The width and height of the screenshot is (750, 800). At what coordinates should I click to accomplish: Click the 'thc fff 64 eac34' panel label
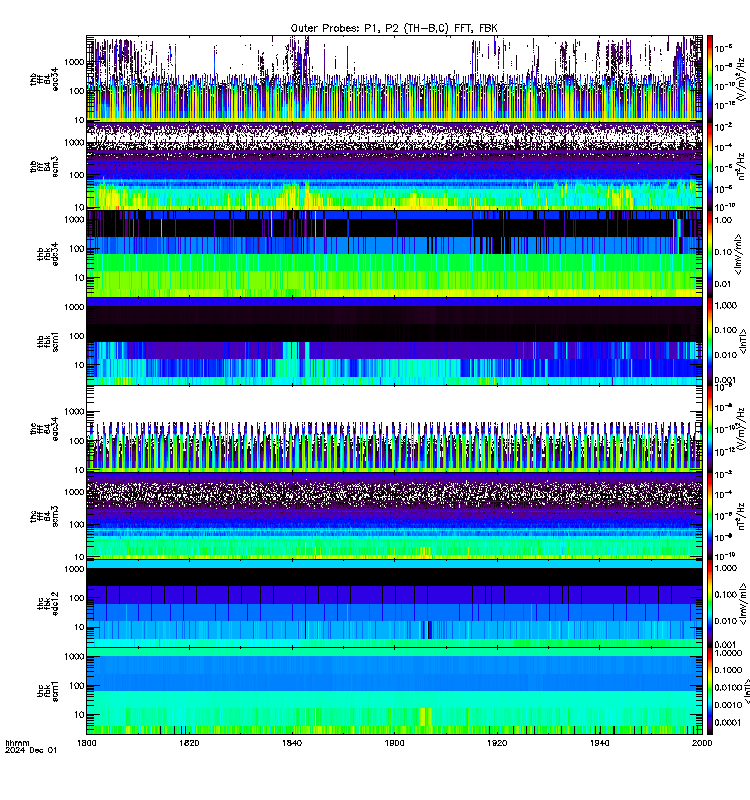[x=44, y=429]
